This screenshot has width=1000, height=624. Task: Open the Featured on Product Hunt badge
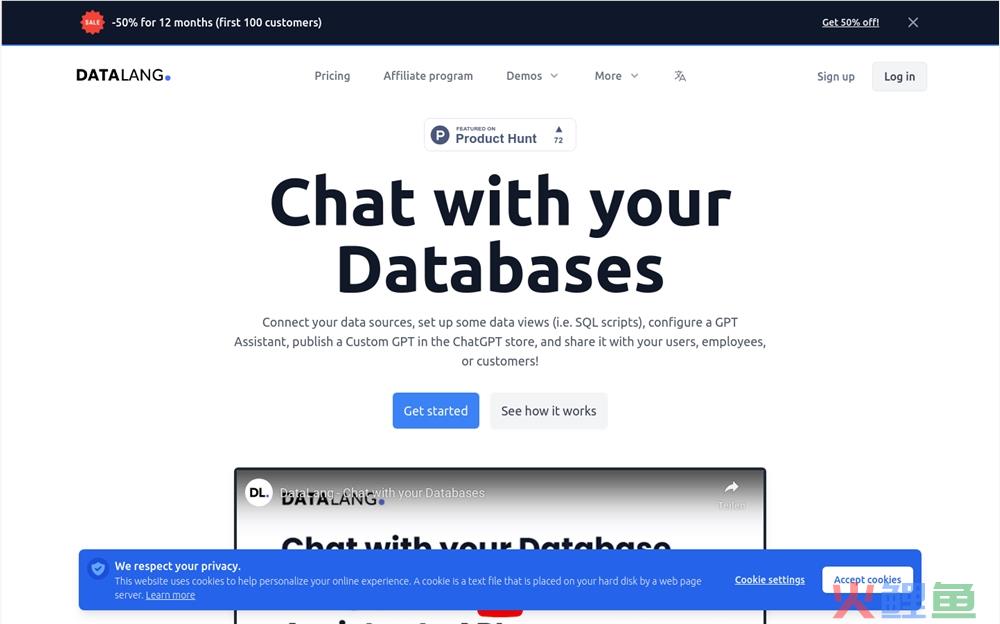(x=500, y=135)
